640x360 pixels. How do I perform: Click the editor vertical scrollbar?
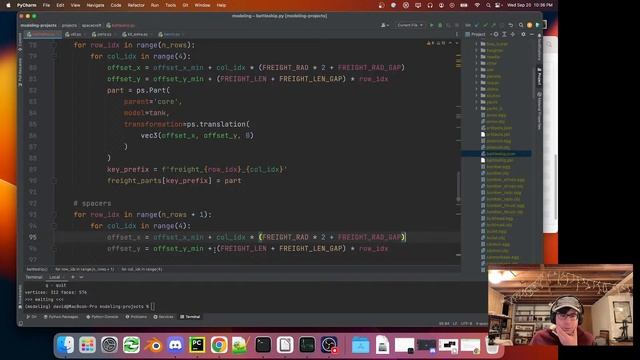tap(458, 187)
